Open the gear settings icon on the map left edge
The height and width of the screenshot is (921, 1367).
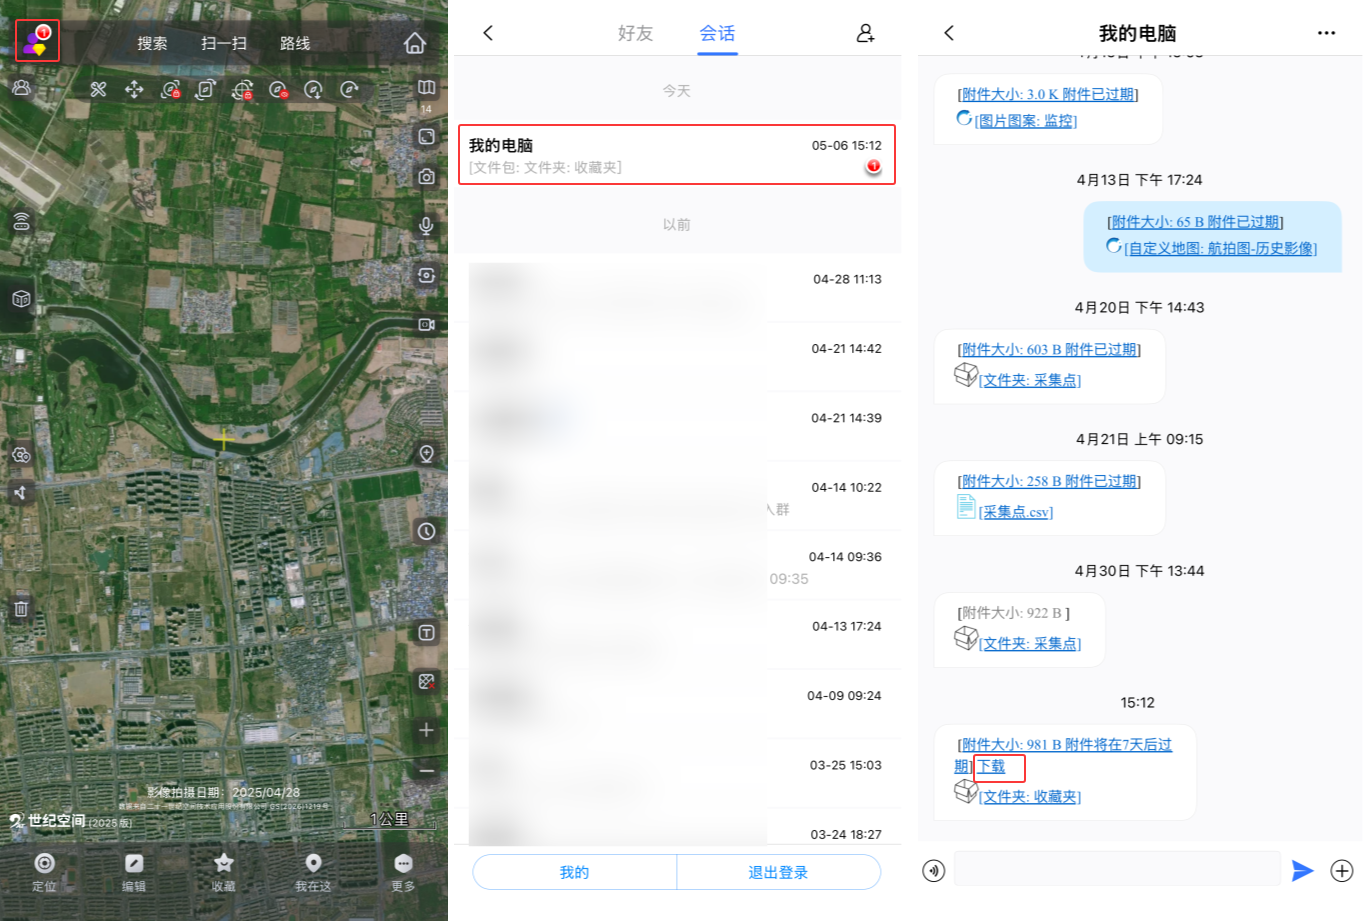[x=21, y=455]
